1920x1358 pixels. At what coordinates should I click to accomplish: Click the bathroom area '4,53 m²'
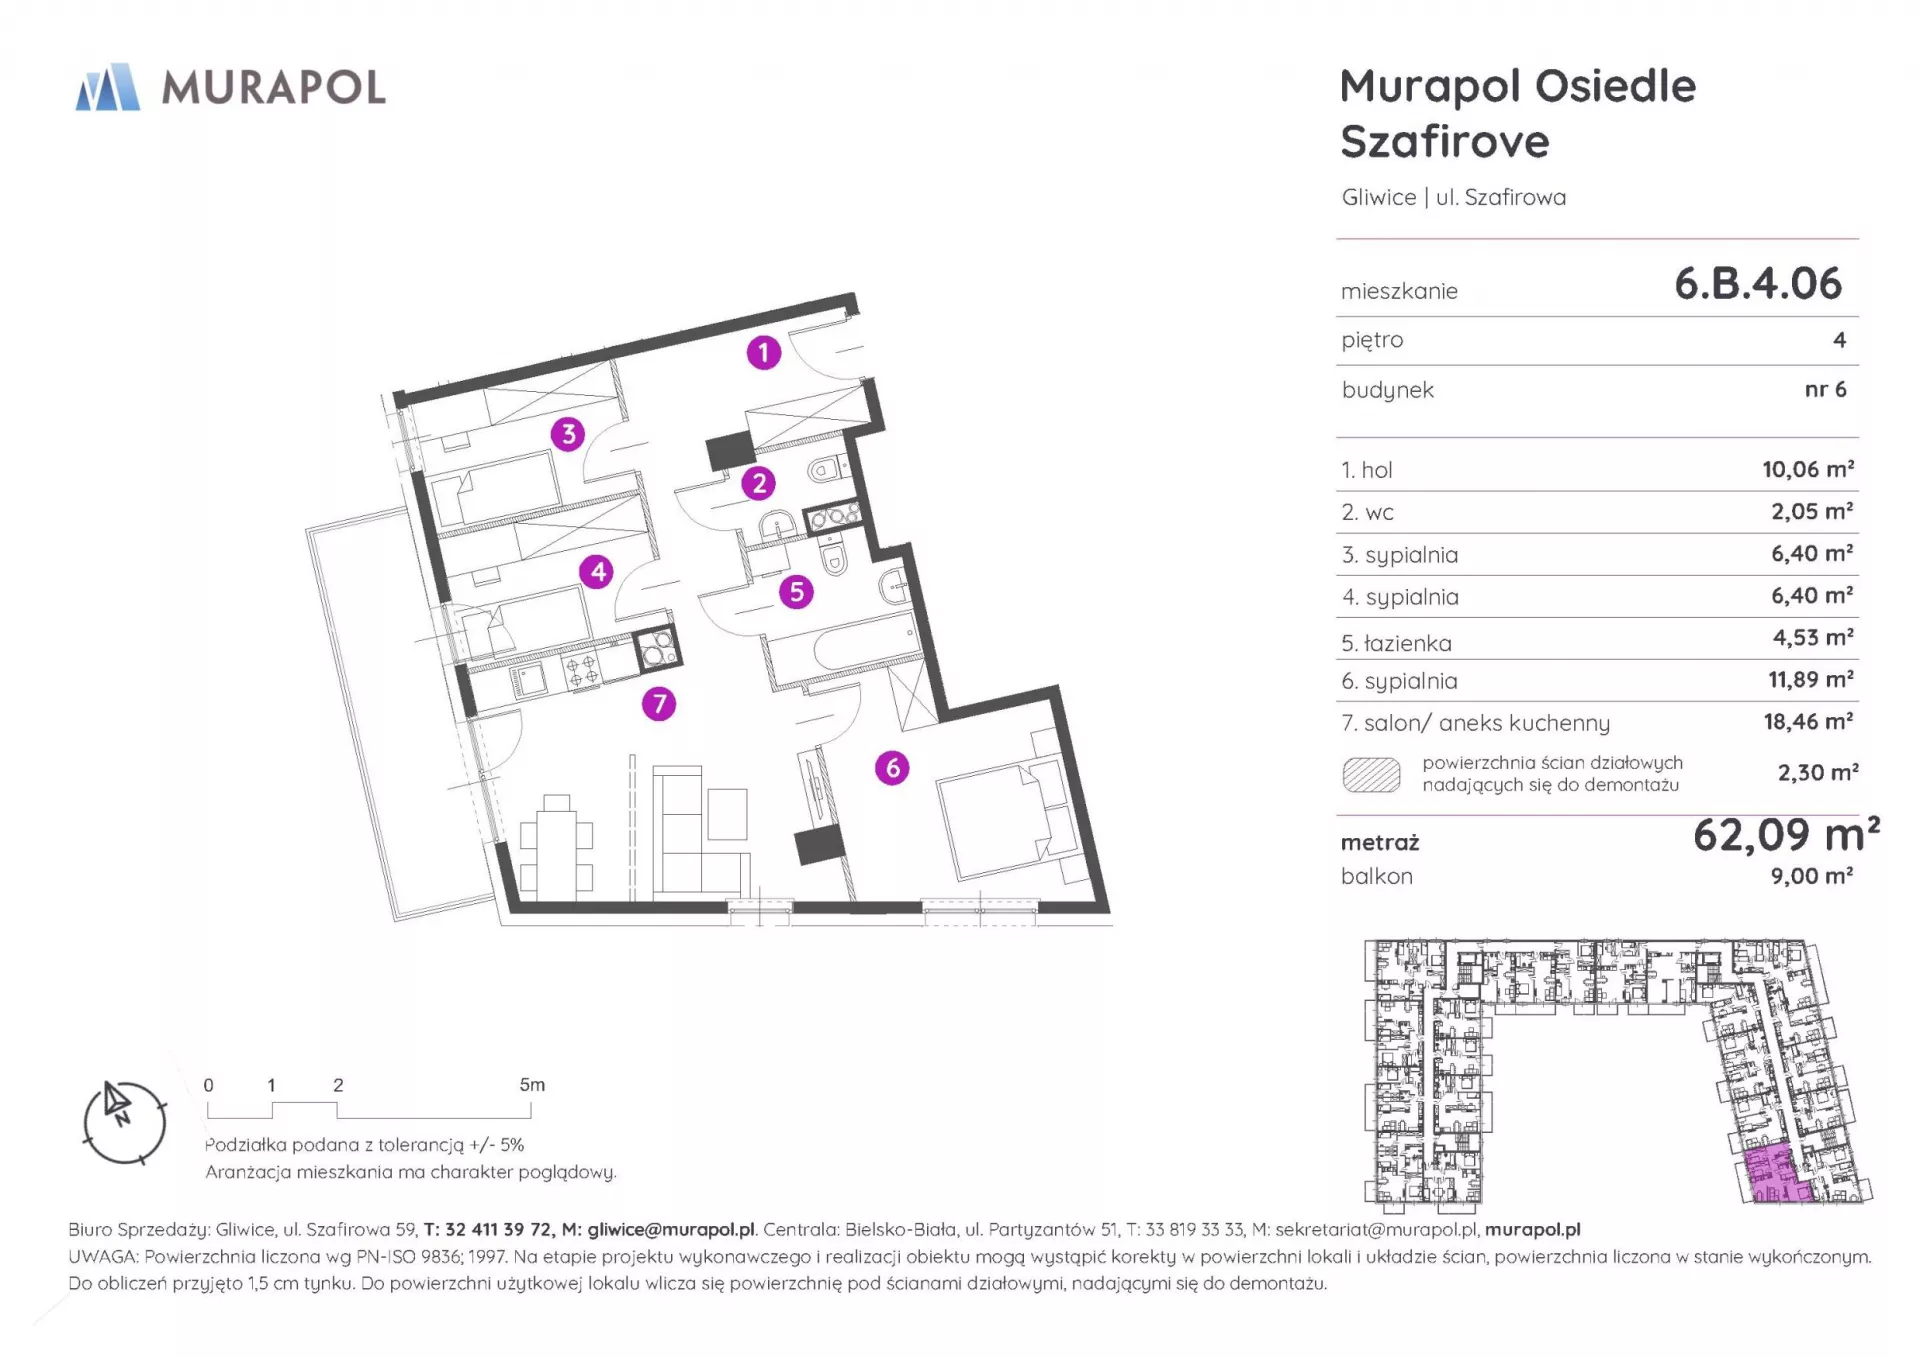(1813, 637)
